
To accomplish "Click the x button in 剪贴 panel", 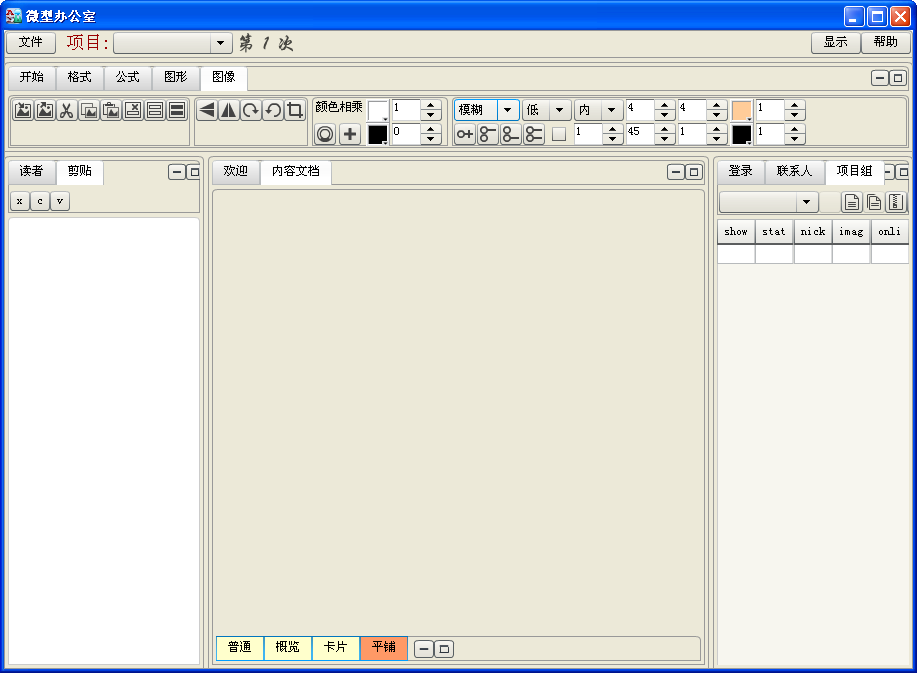I will point(19,201).
